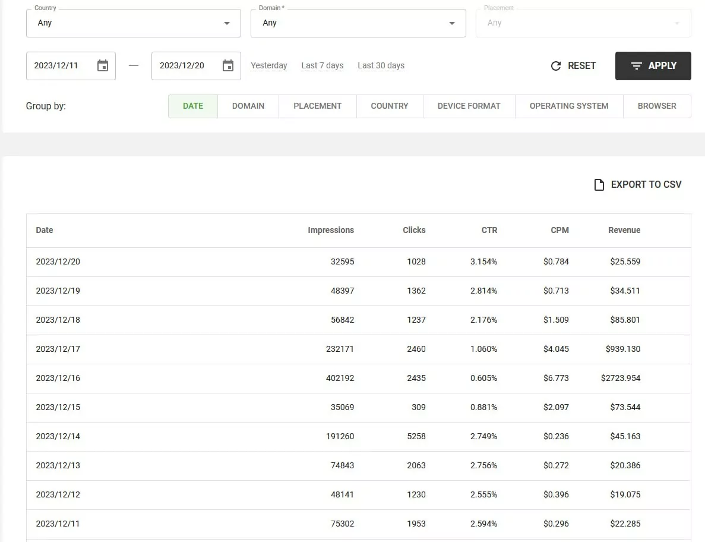Expand the Country dropdown arrow
Screen dimensions: 705x542
pyautogui.click(x=227, y=23)
